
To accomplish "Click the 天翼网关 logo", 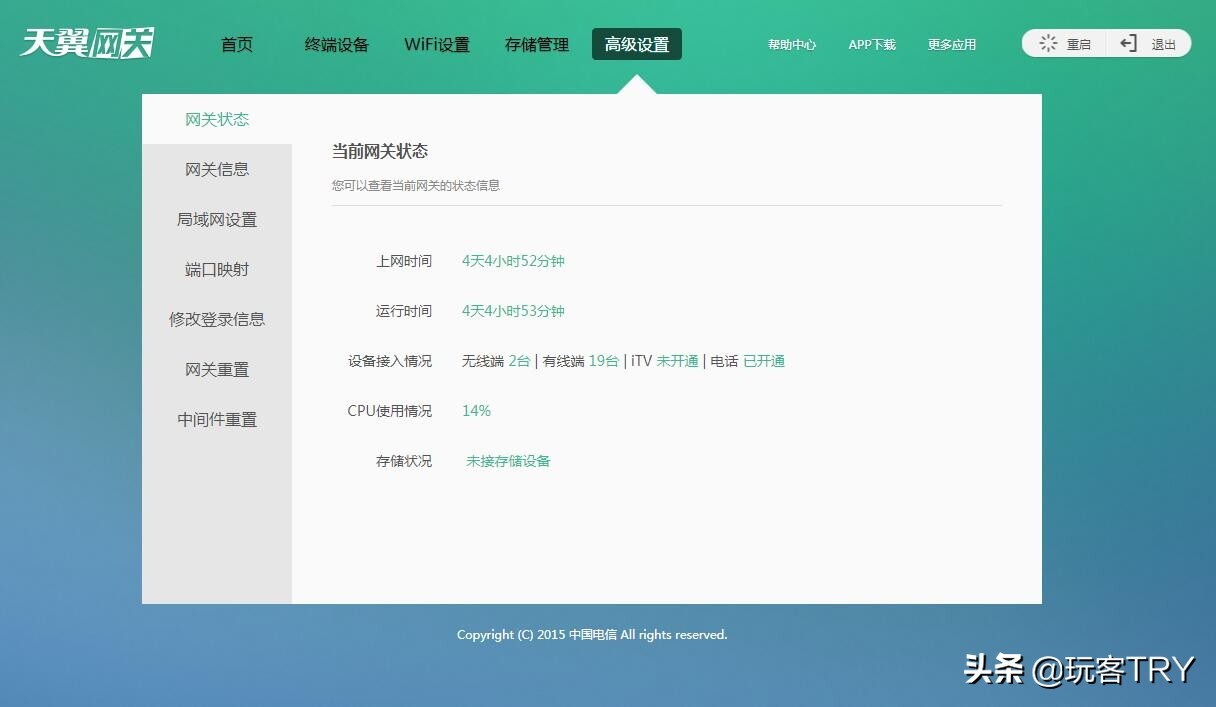I will click(x=85, y=42).
